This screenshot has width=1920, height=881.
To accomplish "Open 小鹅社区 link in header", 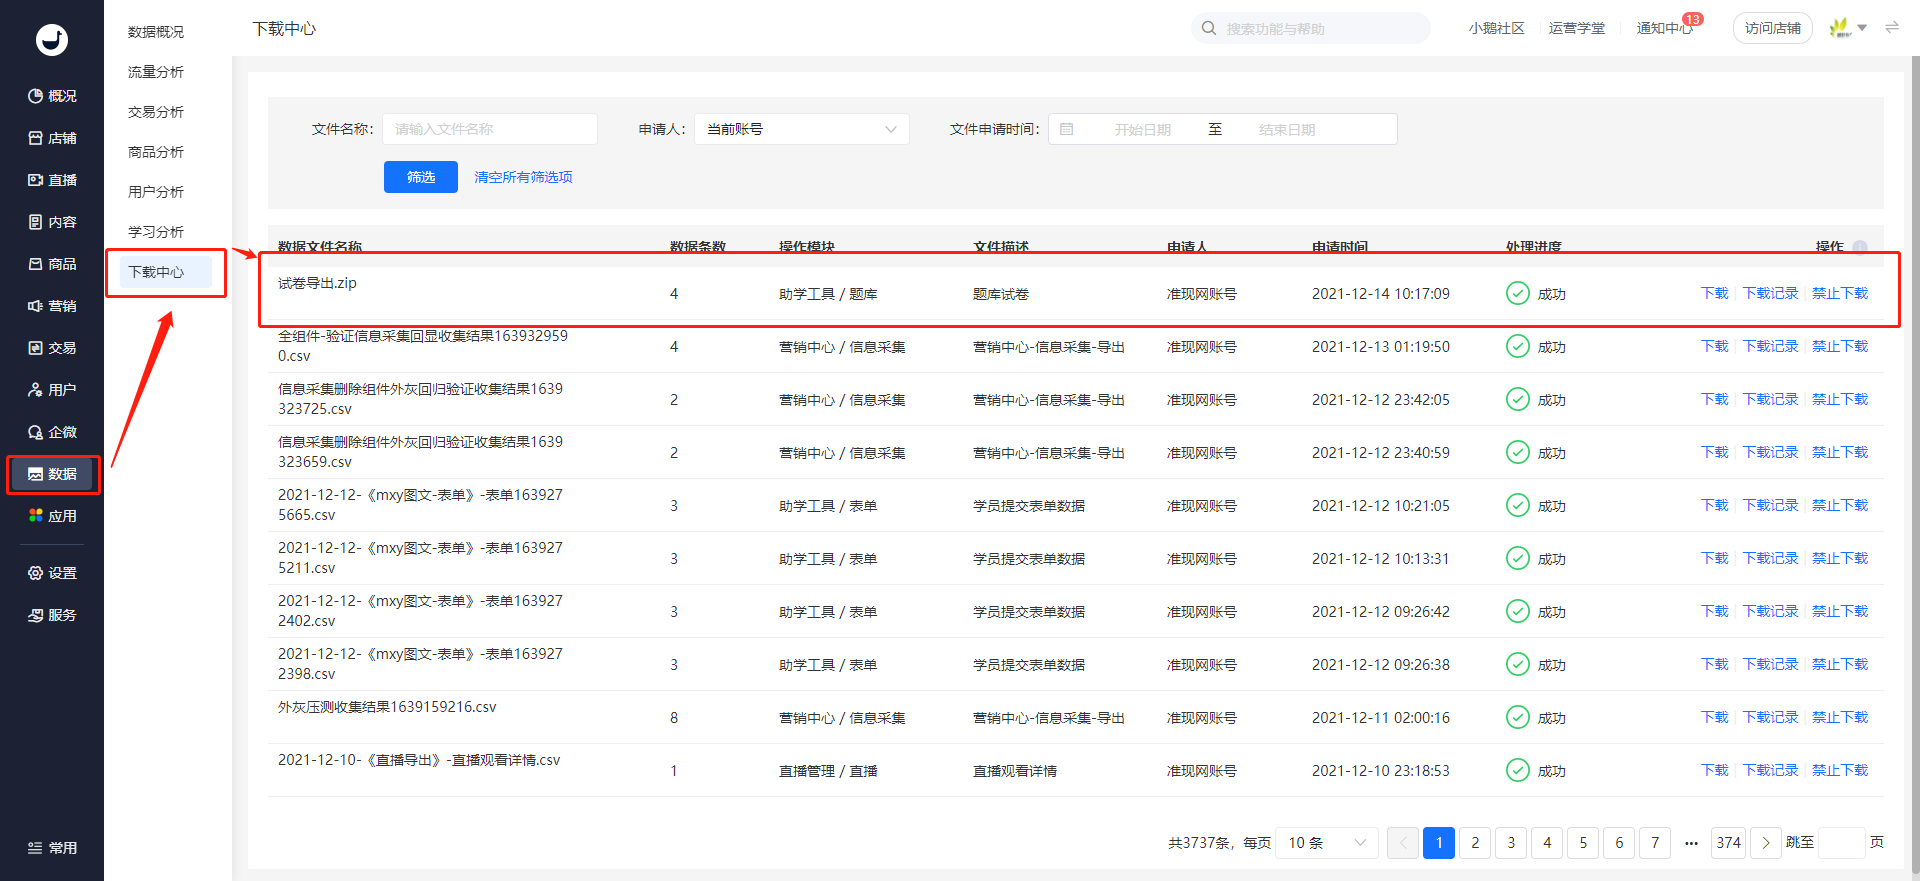I will [1497, 28].
